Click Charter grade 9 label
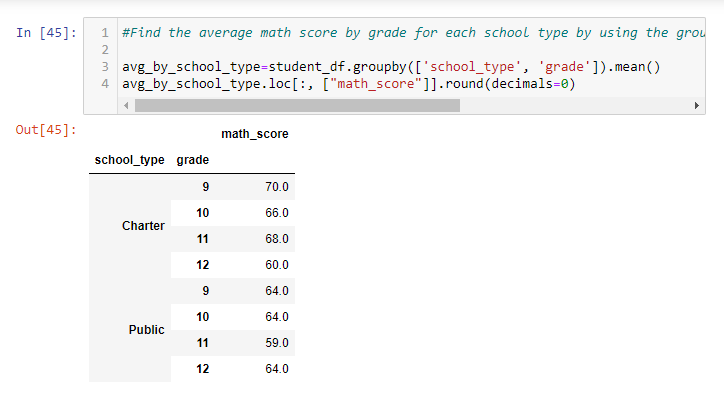The height and width of the screenshot is (411, 724). (205, 187)
